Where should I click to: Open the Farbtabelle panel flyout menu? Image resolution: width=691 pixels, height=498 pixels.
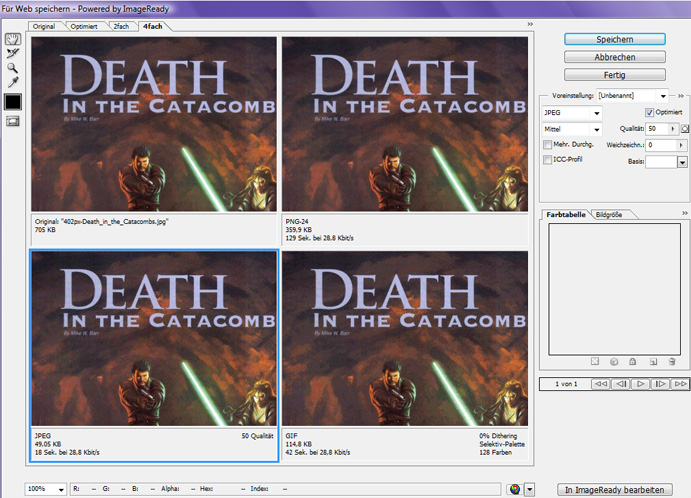[685, 213]
